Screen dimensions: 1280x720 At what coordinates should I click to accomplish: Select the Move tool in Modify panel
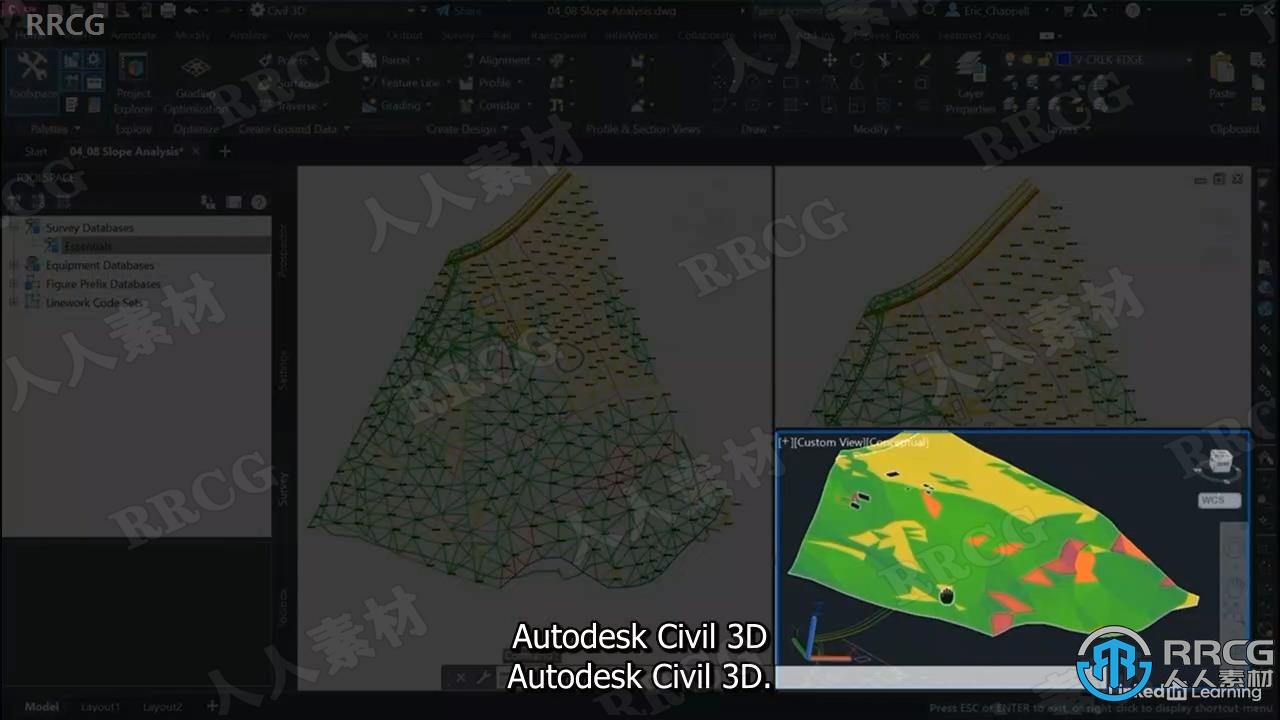(x=829, y=60)
